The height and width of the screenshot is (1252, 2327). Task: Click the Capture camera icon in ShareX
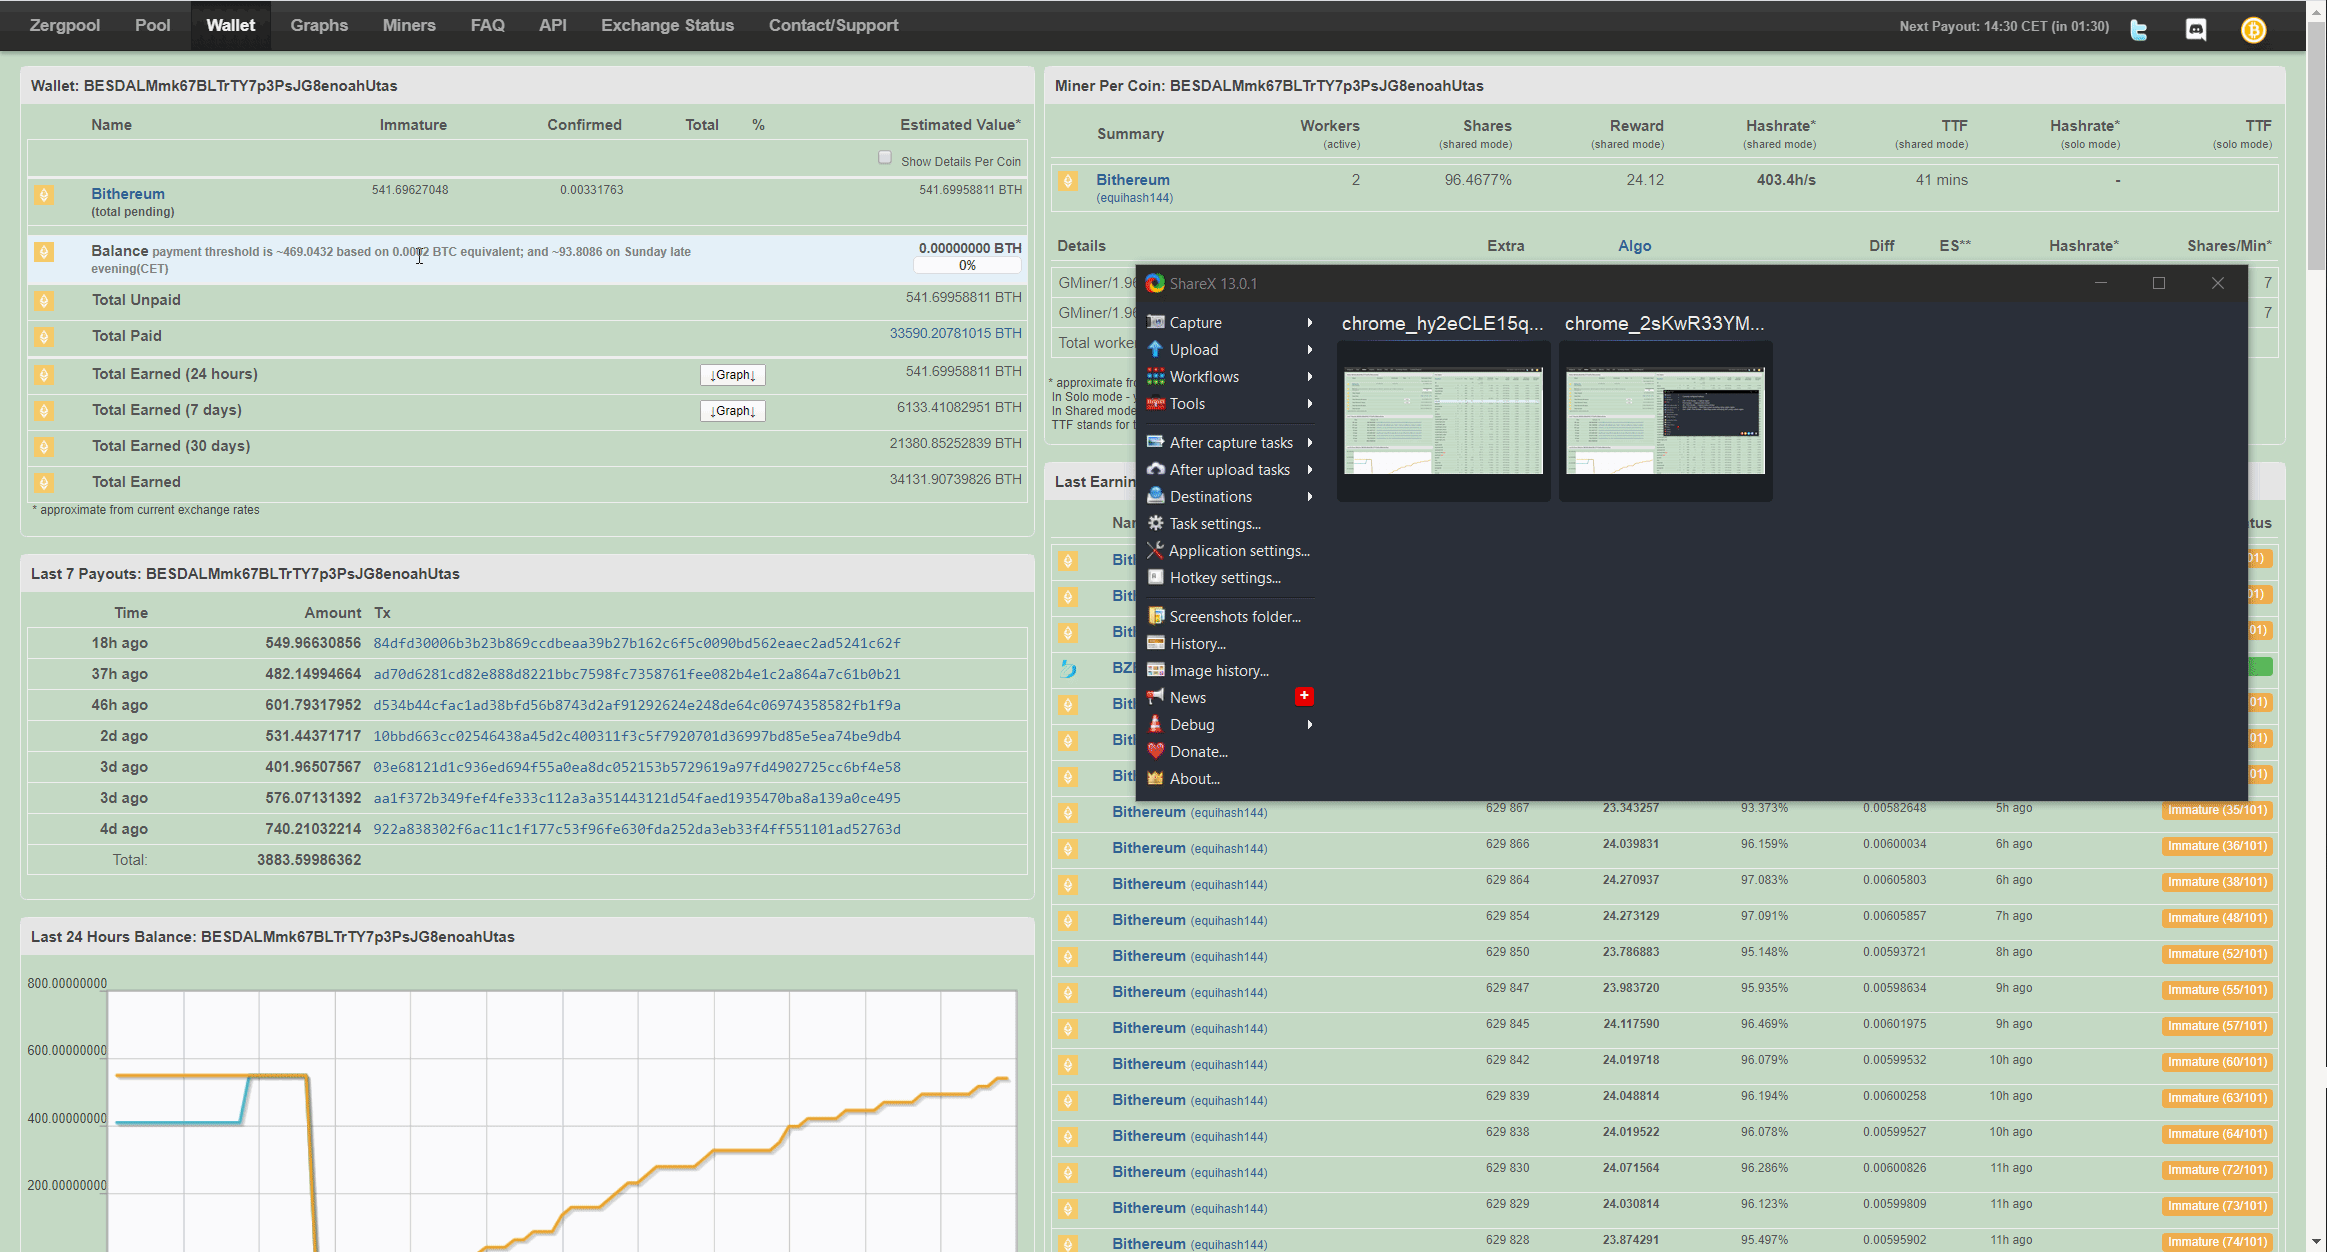click(x=1156, y=322)
